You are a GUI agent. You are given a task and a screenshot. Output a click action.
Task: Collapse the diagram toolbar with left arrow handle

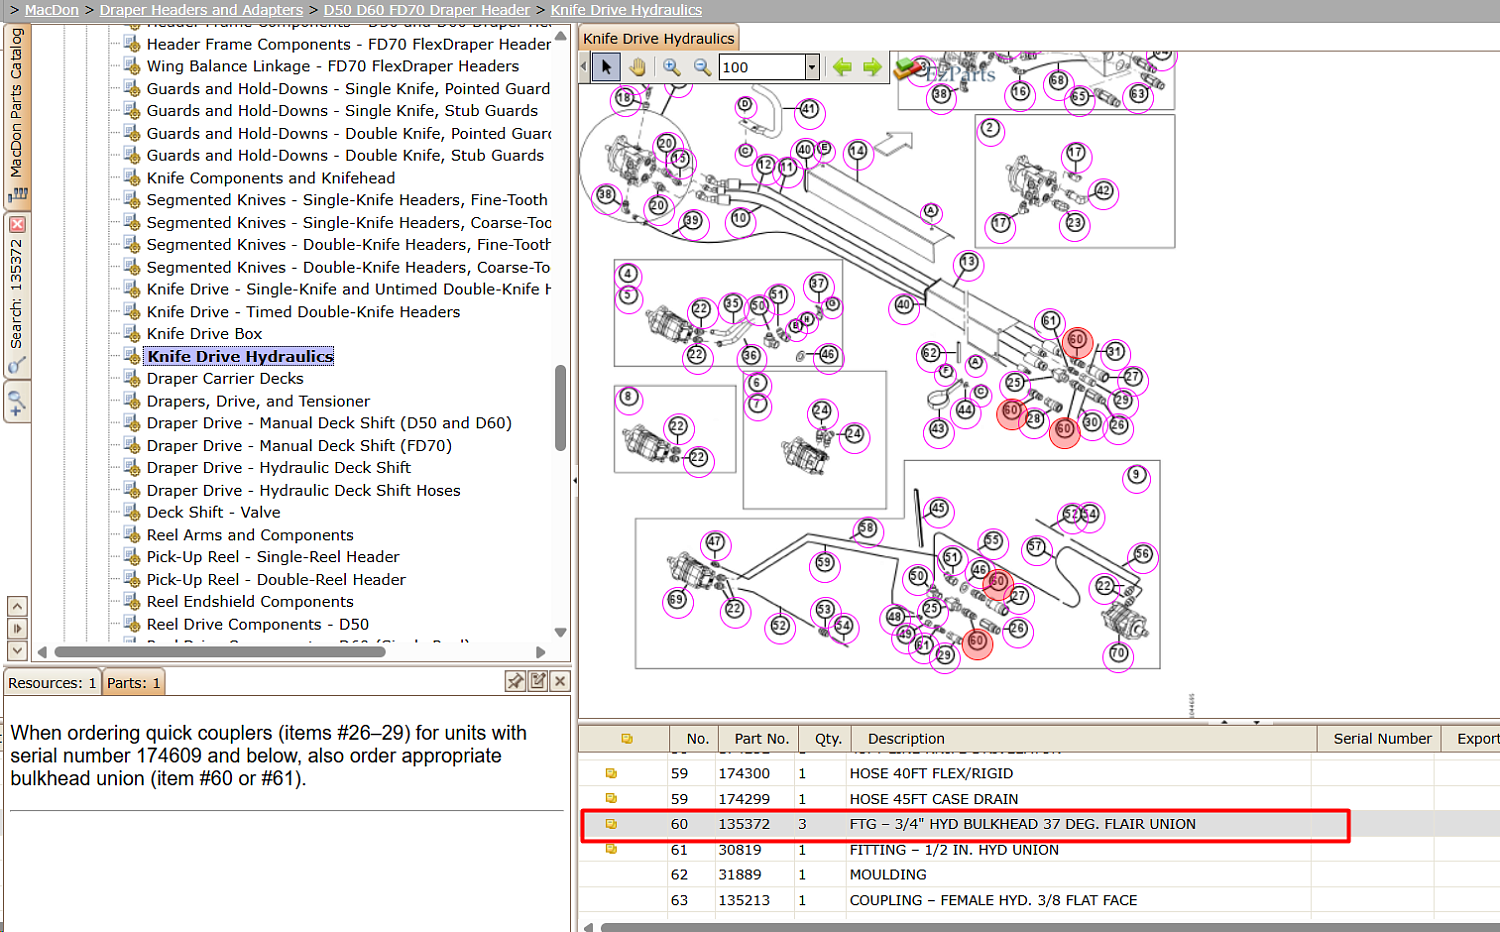tap(584, 67)
